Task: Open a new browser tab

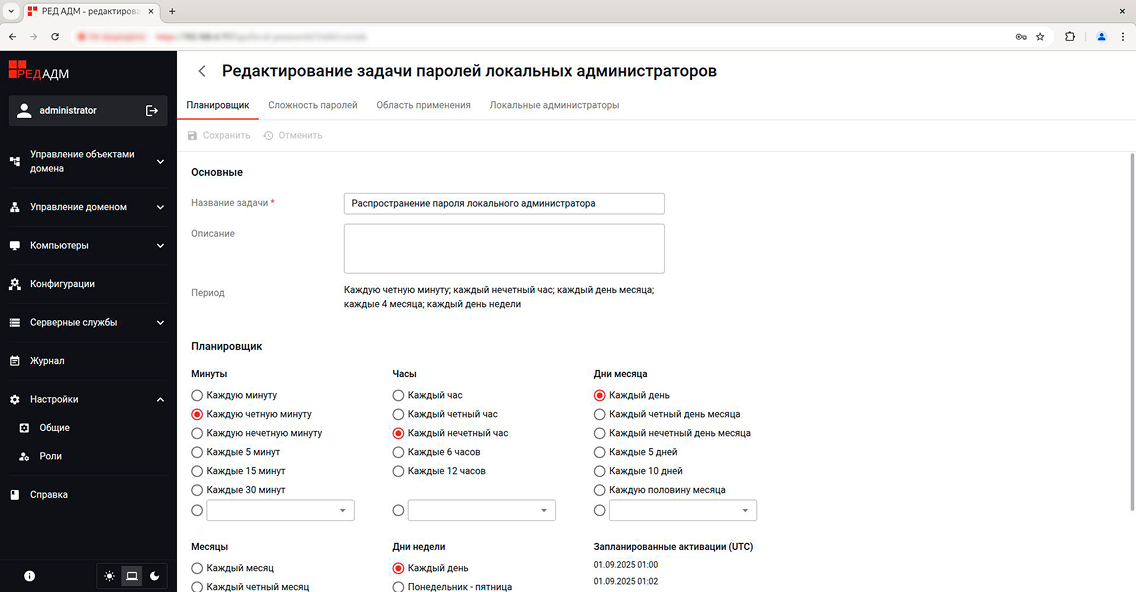Action: (172, 11)
